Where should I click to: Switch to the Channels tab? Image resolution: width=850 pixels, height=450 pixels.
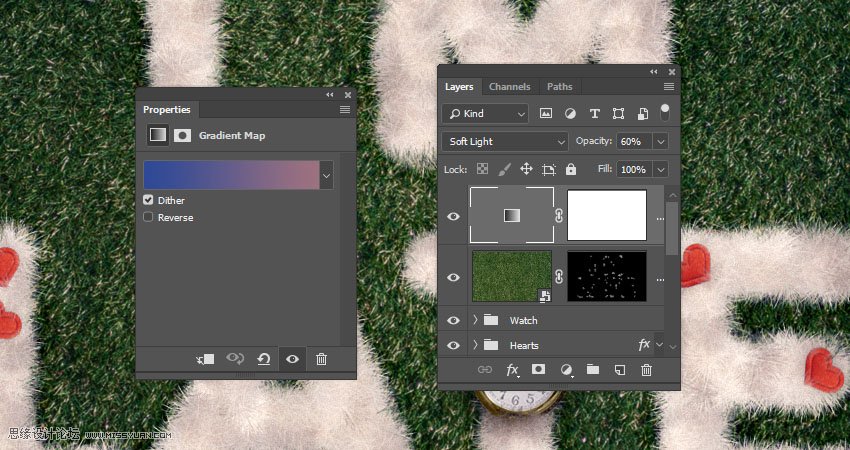[x=509, y=87]
